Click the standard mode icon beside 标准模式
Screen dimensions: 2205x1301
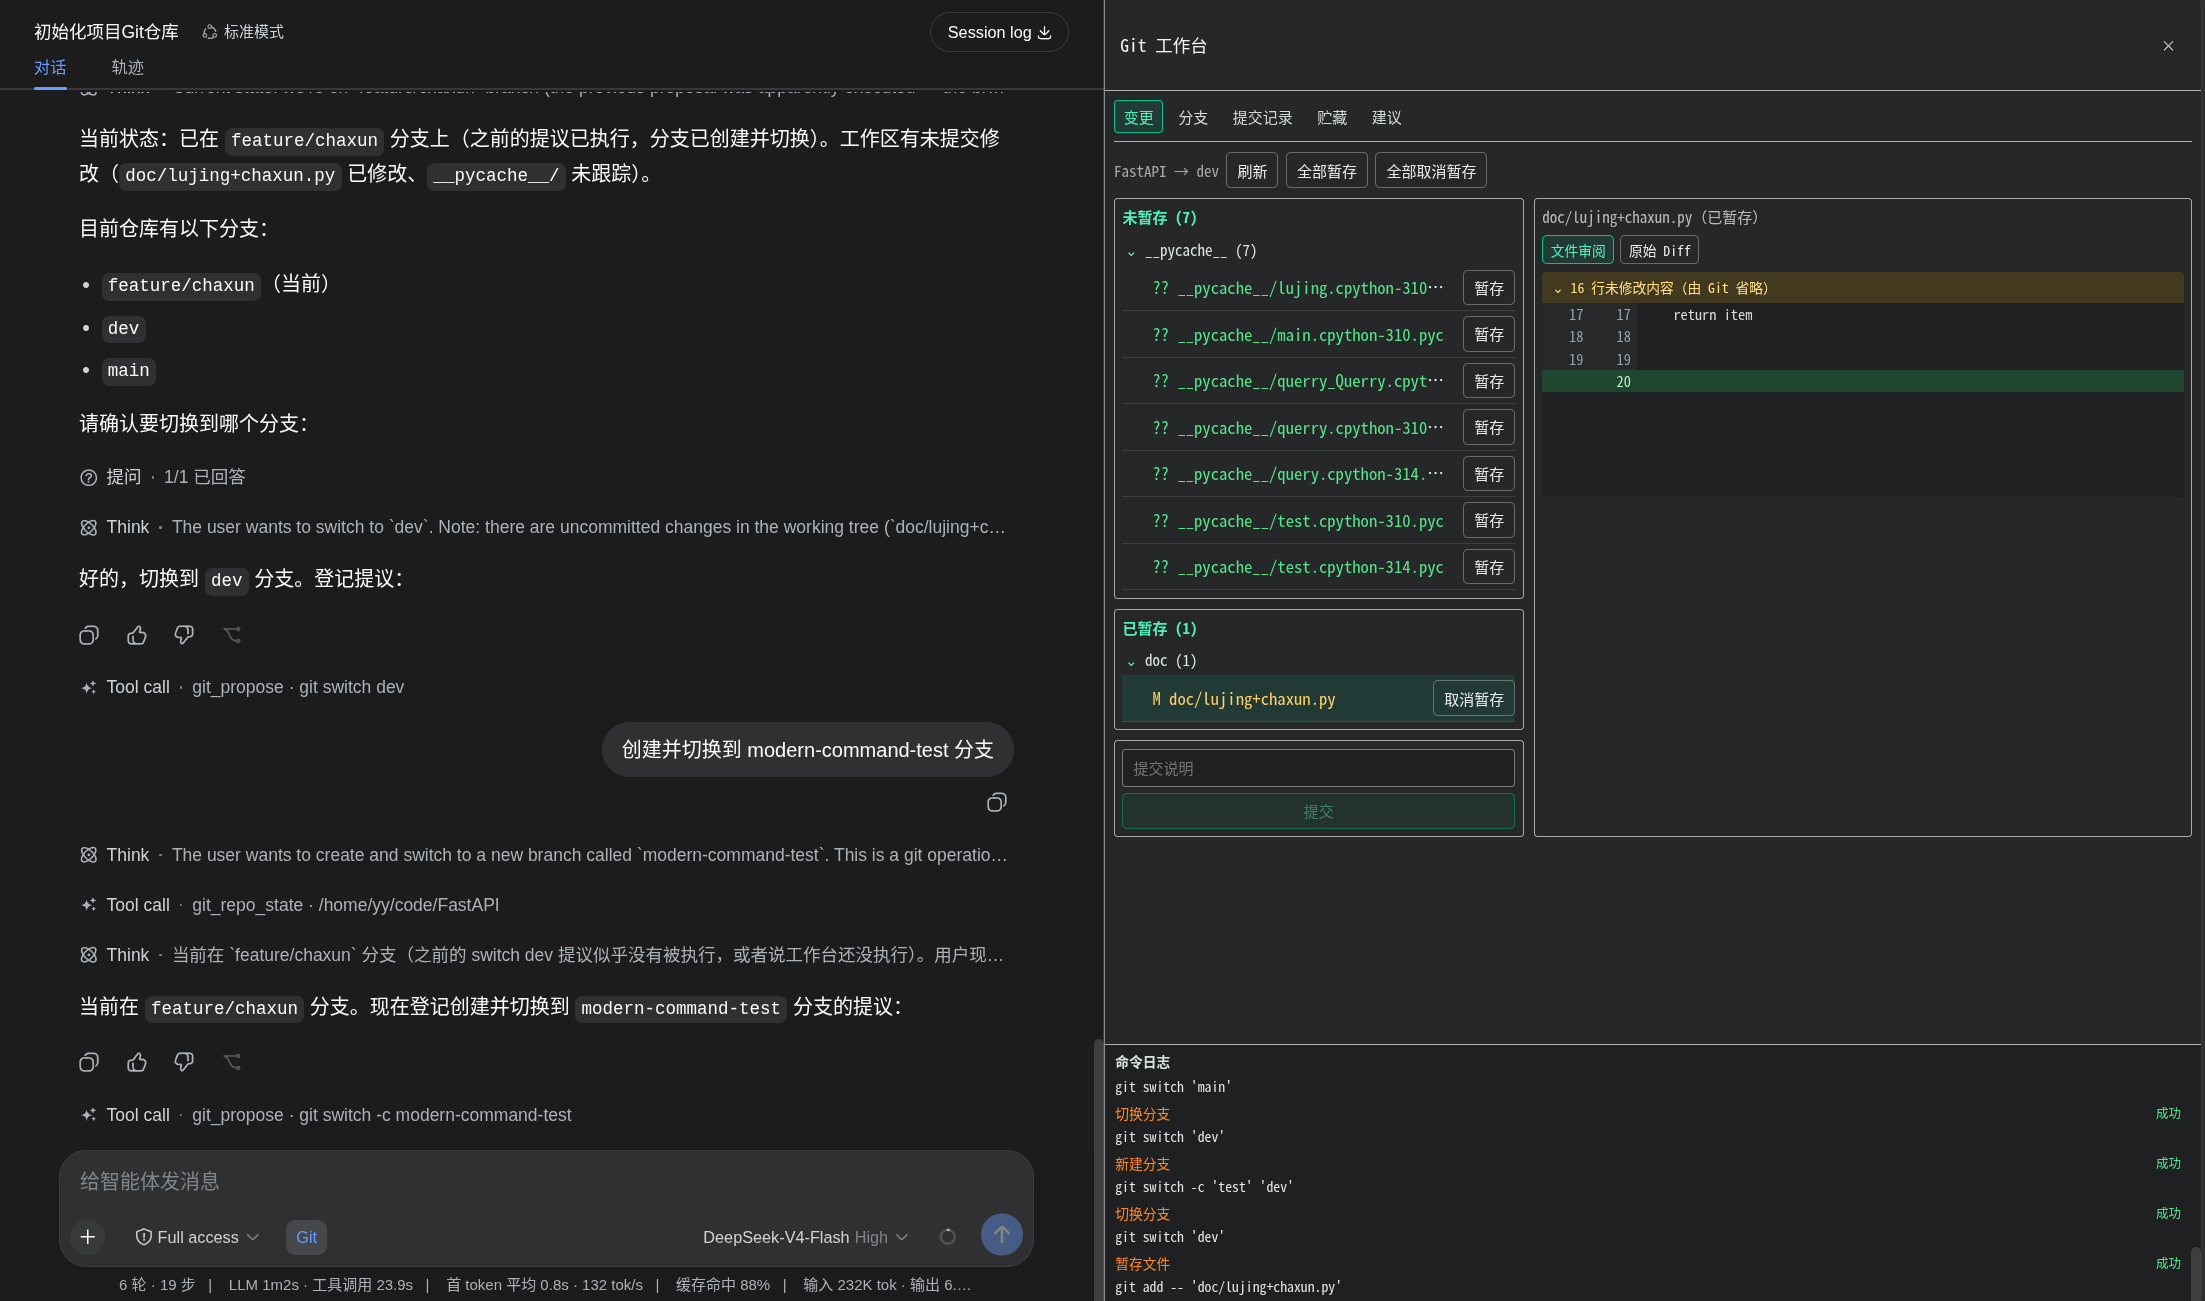tap(209, 32)
